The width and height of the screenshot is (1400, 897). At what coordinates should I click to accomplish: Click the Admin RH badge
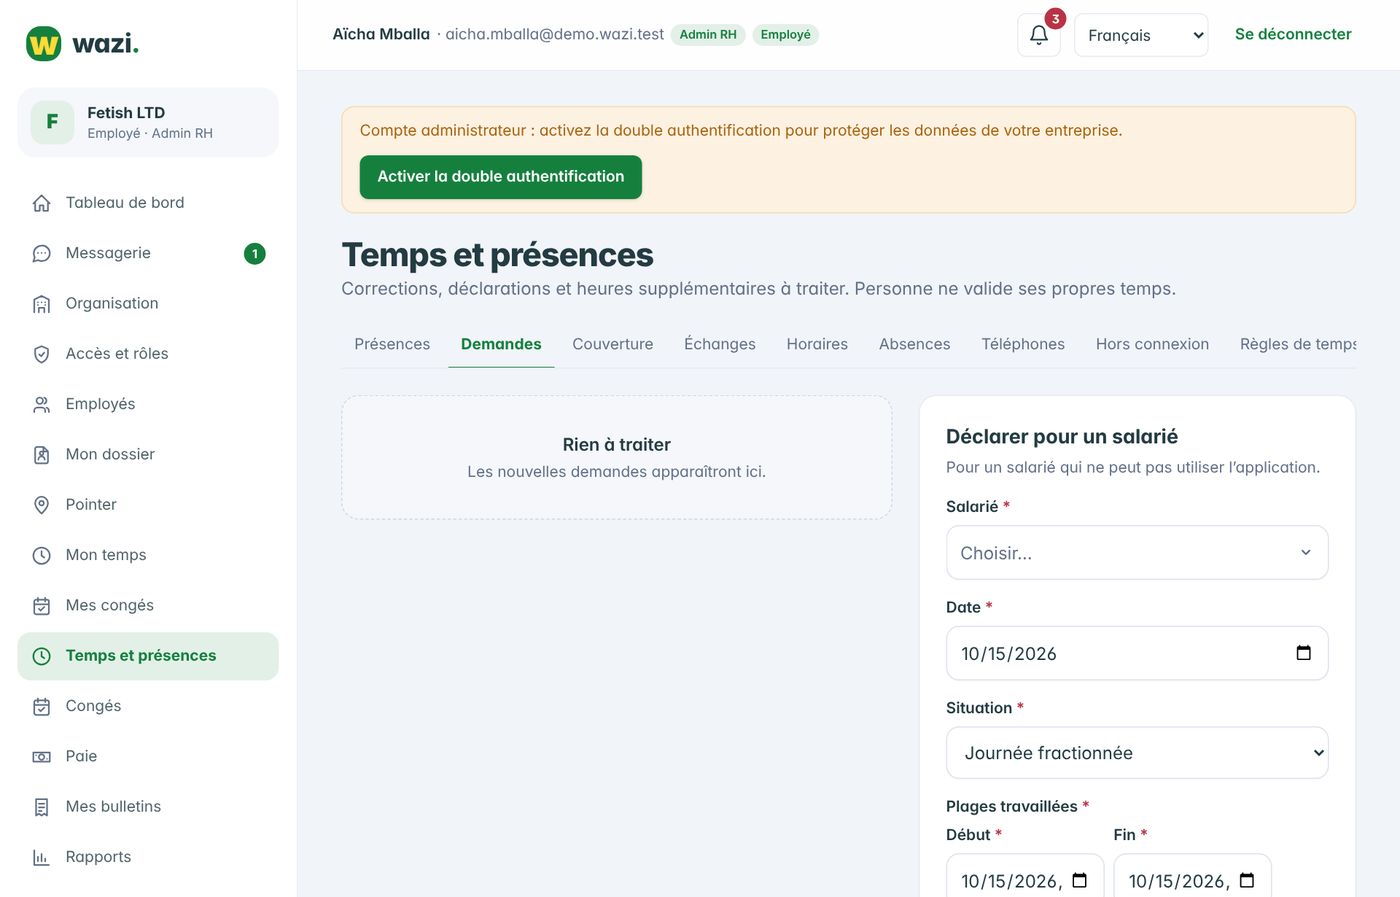click(x=708, y=35)
